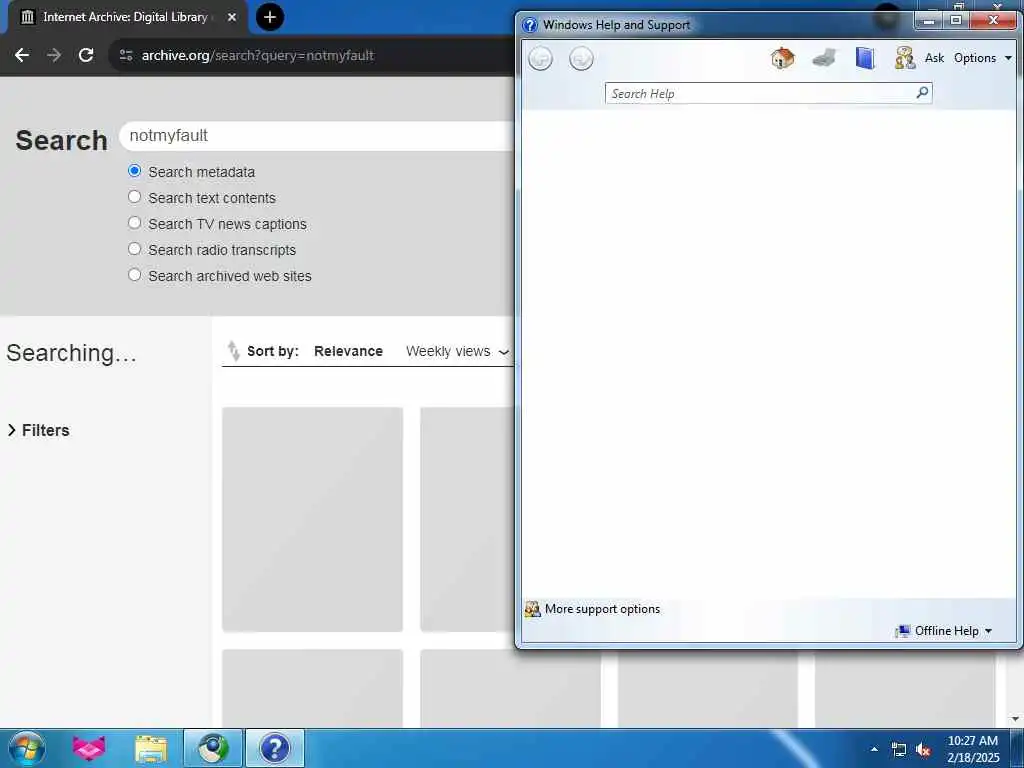Select Search metadata radio button
Viewport: 1024px width, 768px height.
(x=135, y=171)
